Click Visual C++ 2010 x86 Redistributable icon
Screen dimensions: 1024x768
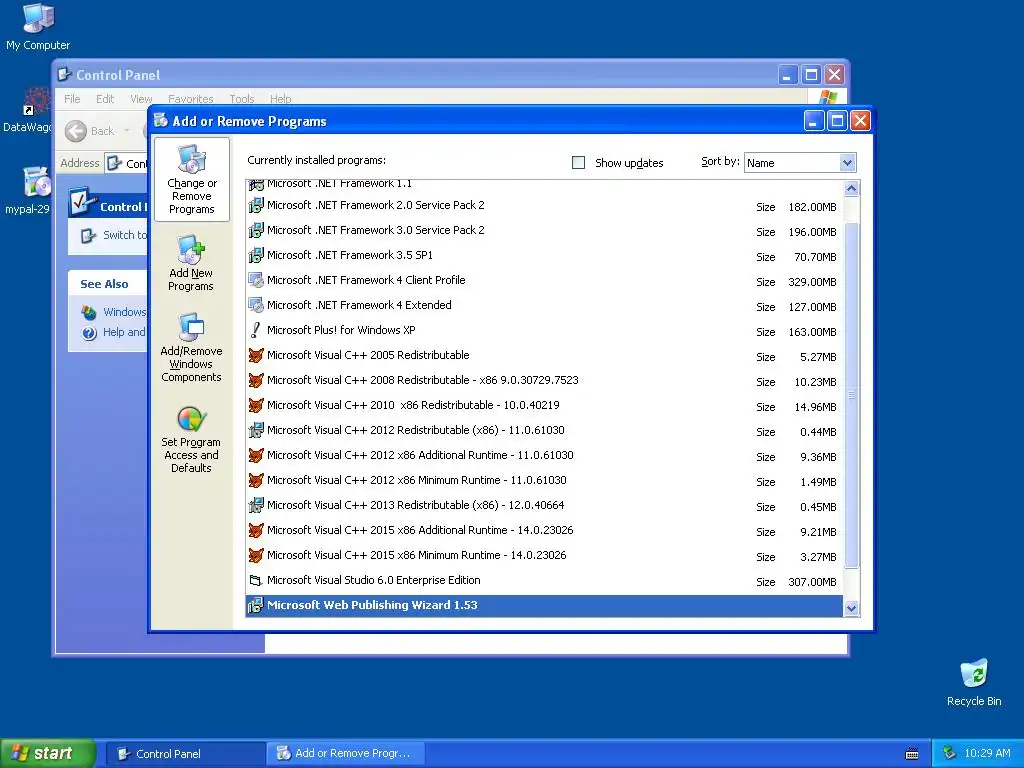(x=256, y=406)
